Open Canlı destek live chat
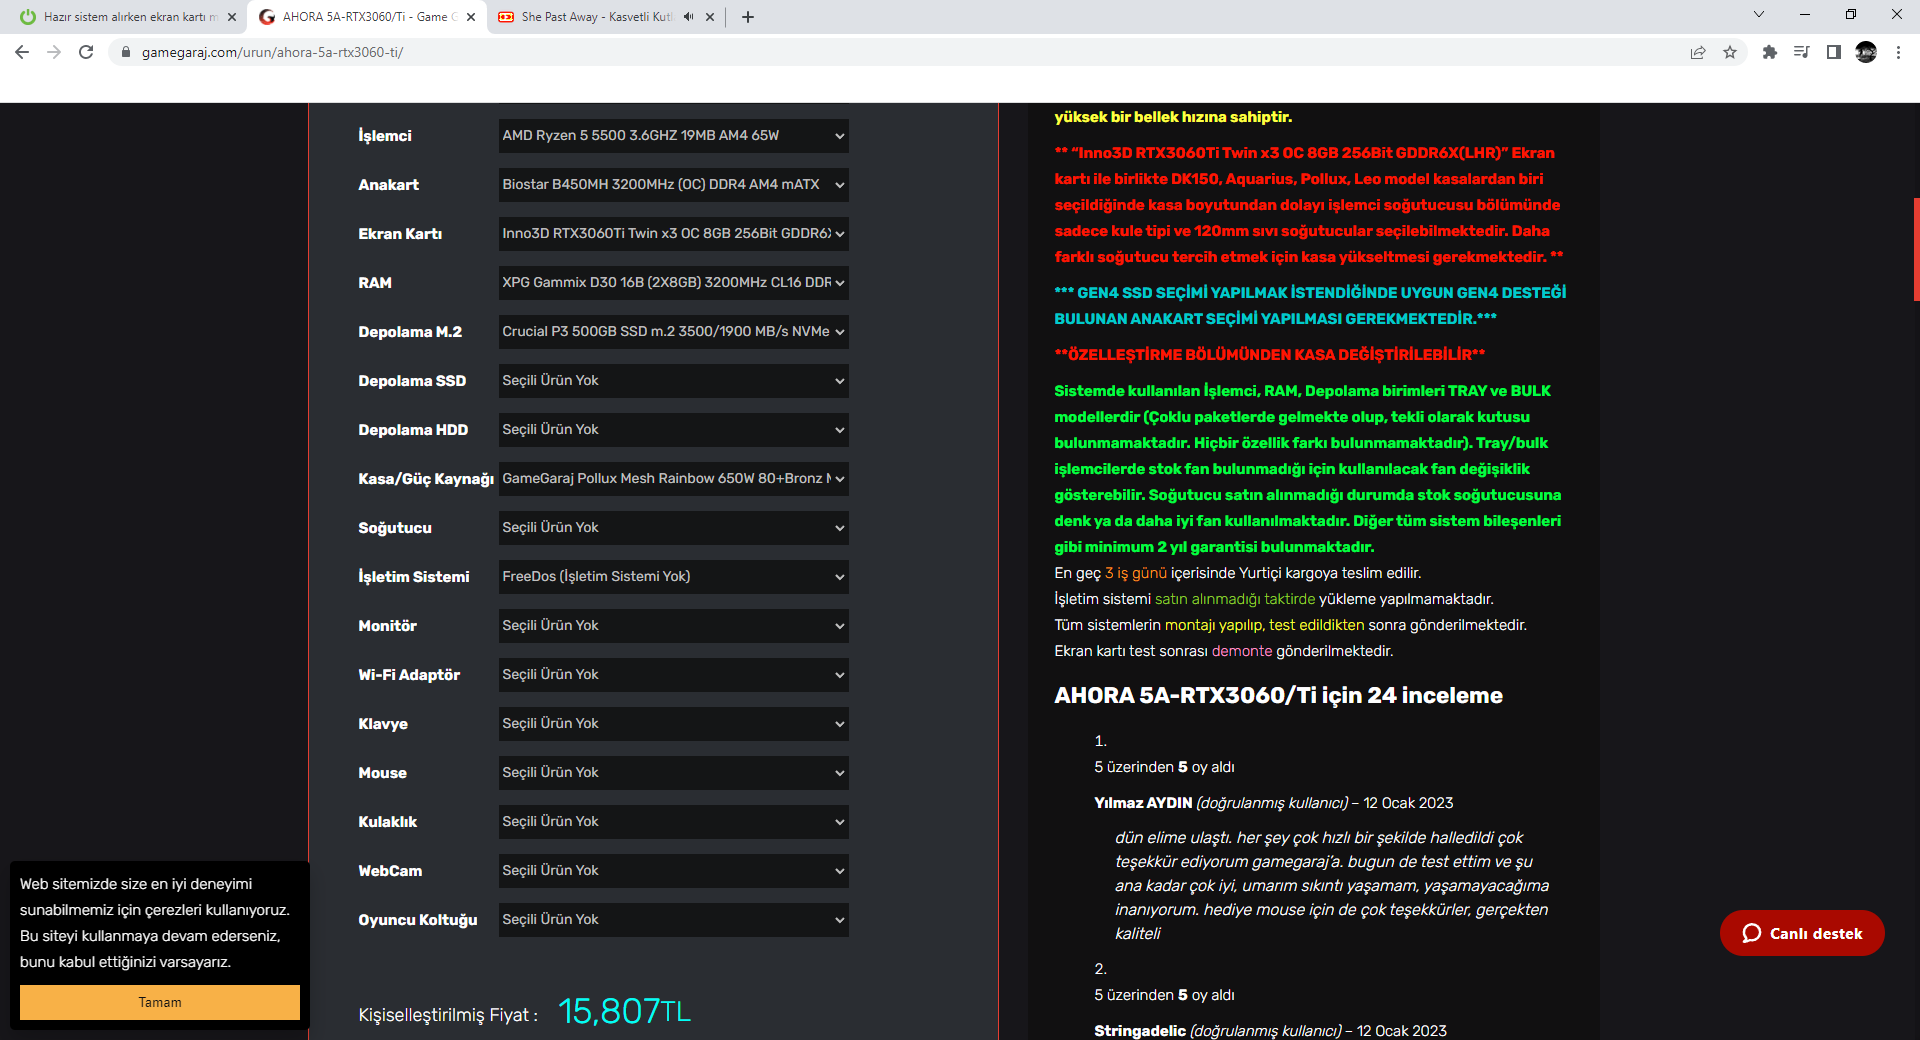The height and width of the screenshot is (1040, 1920). [1802, 933]
